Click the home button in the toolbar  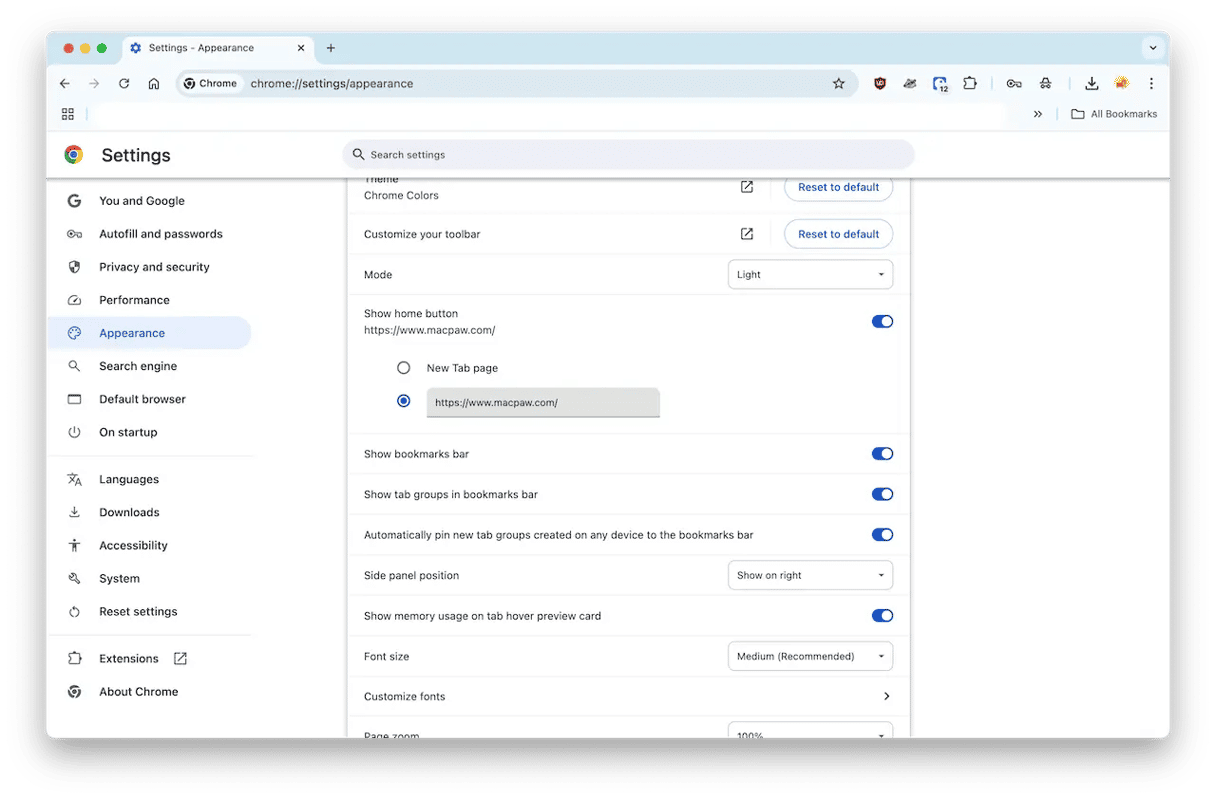(x=154, y=84)
